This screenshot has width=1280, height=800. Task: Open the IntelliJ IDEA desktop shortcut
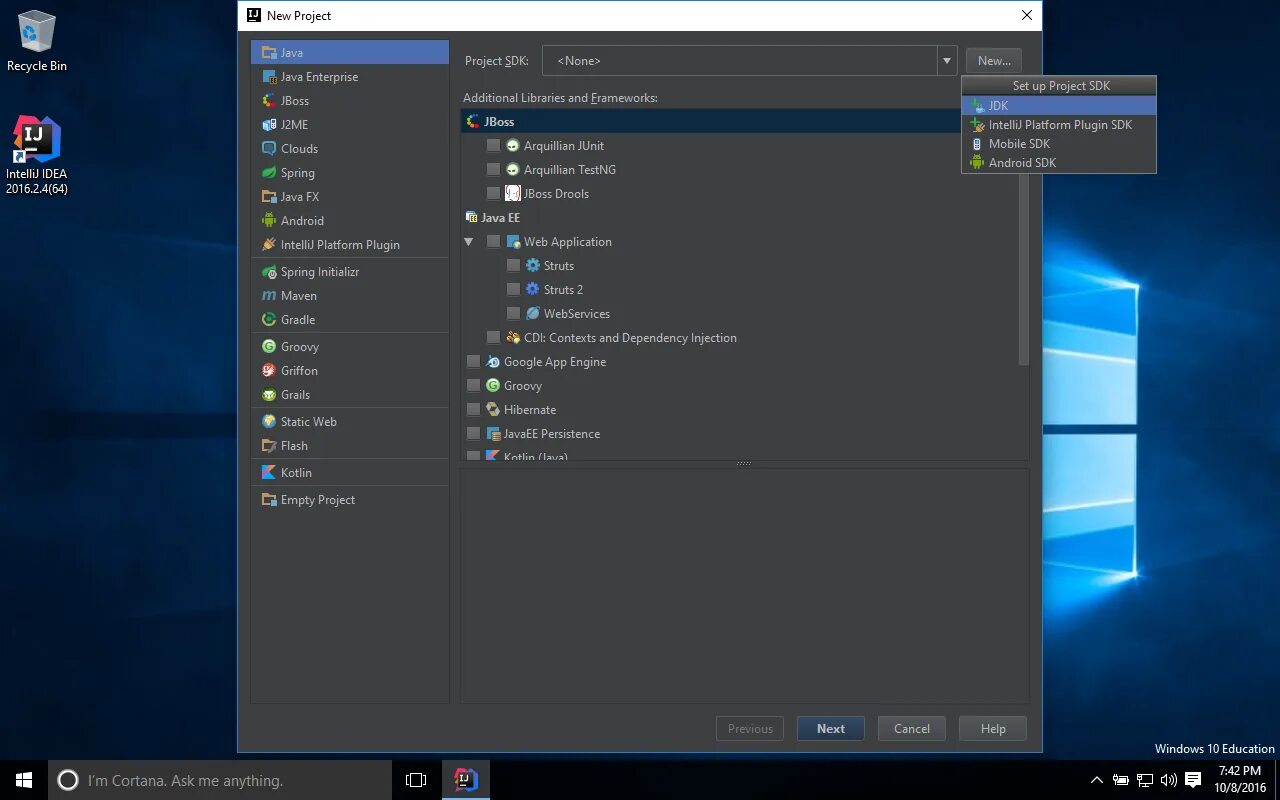tap(37, 155)
